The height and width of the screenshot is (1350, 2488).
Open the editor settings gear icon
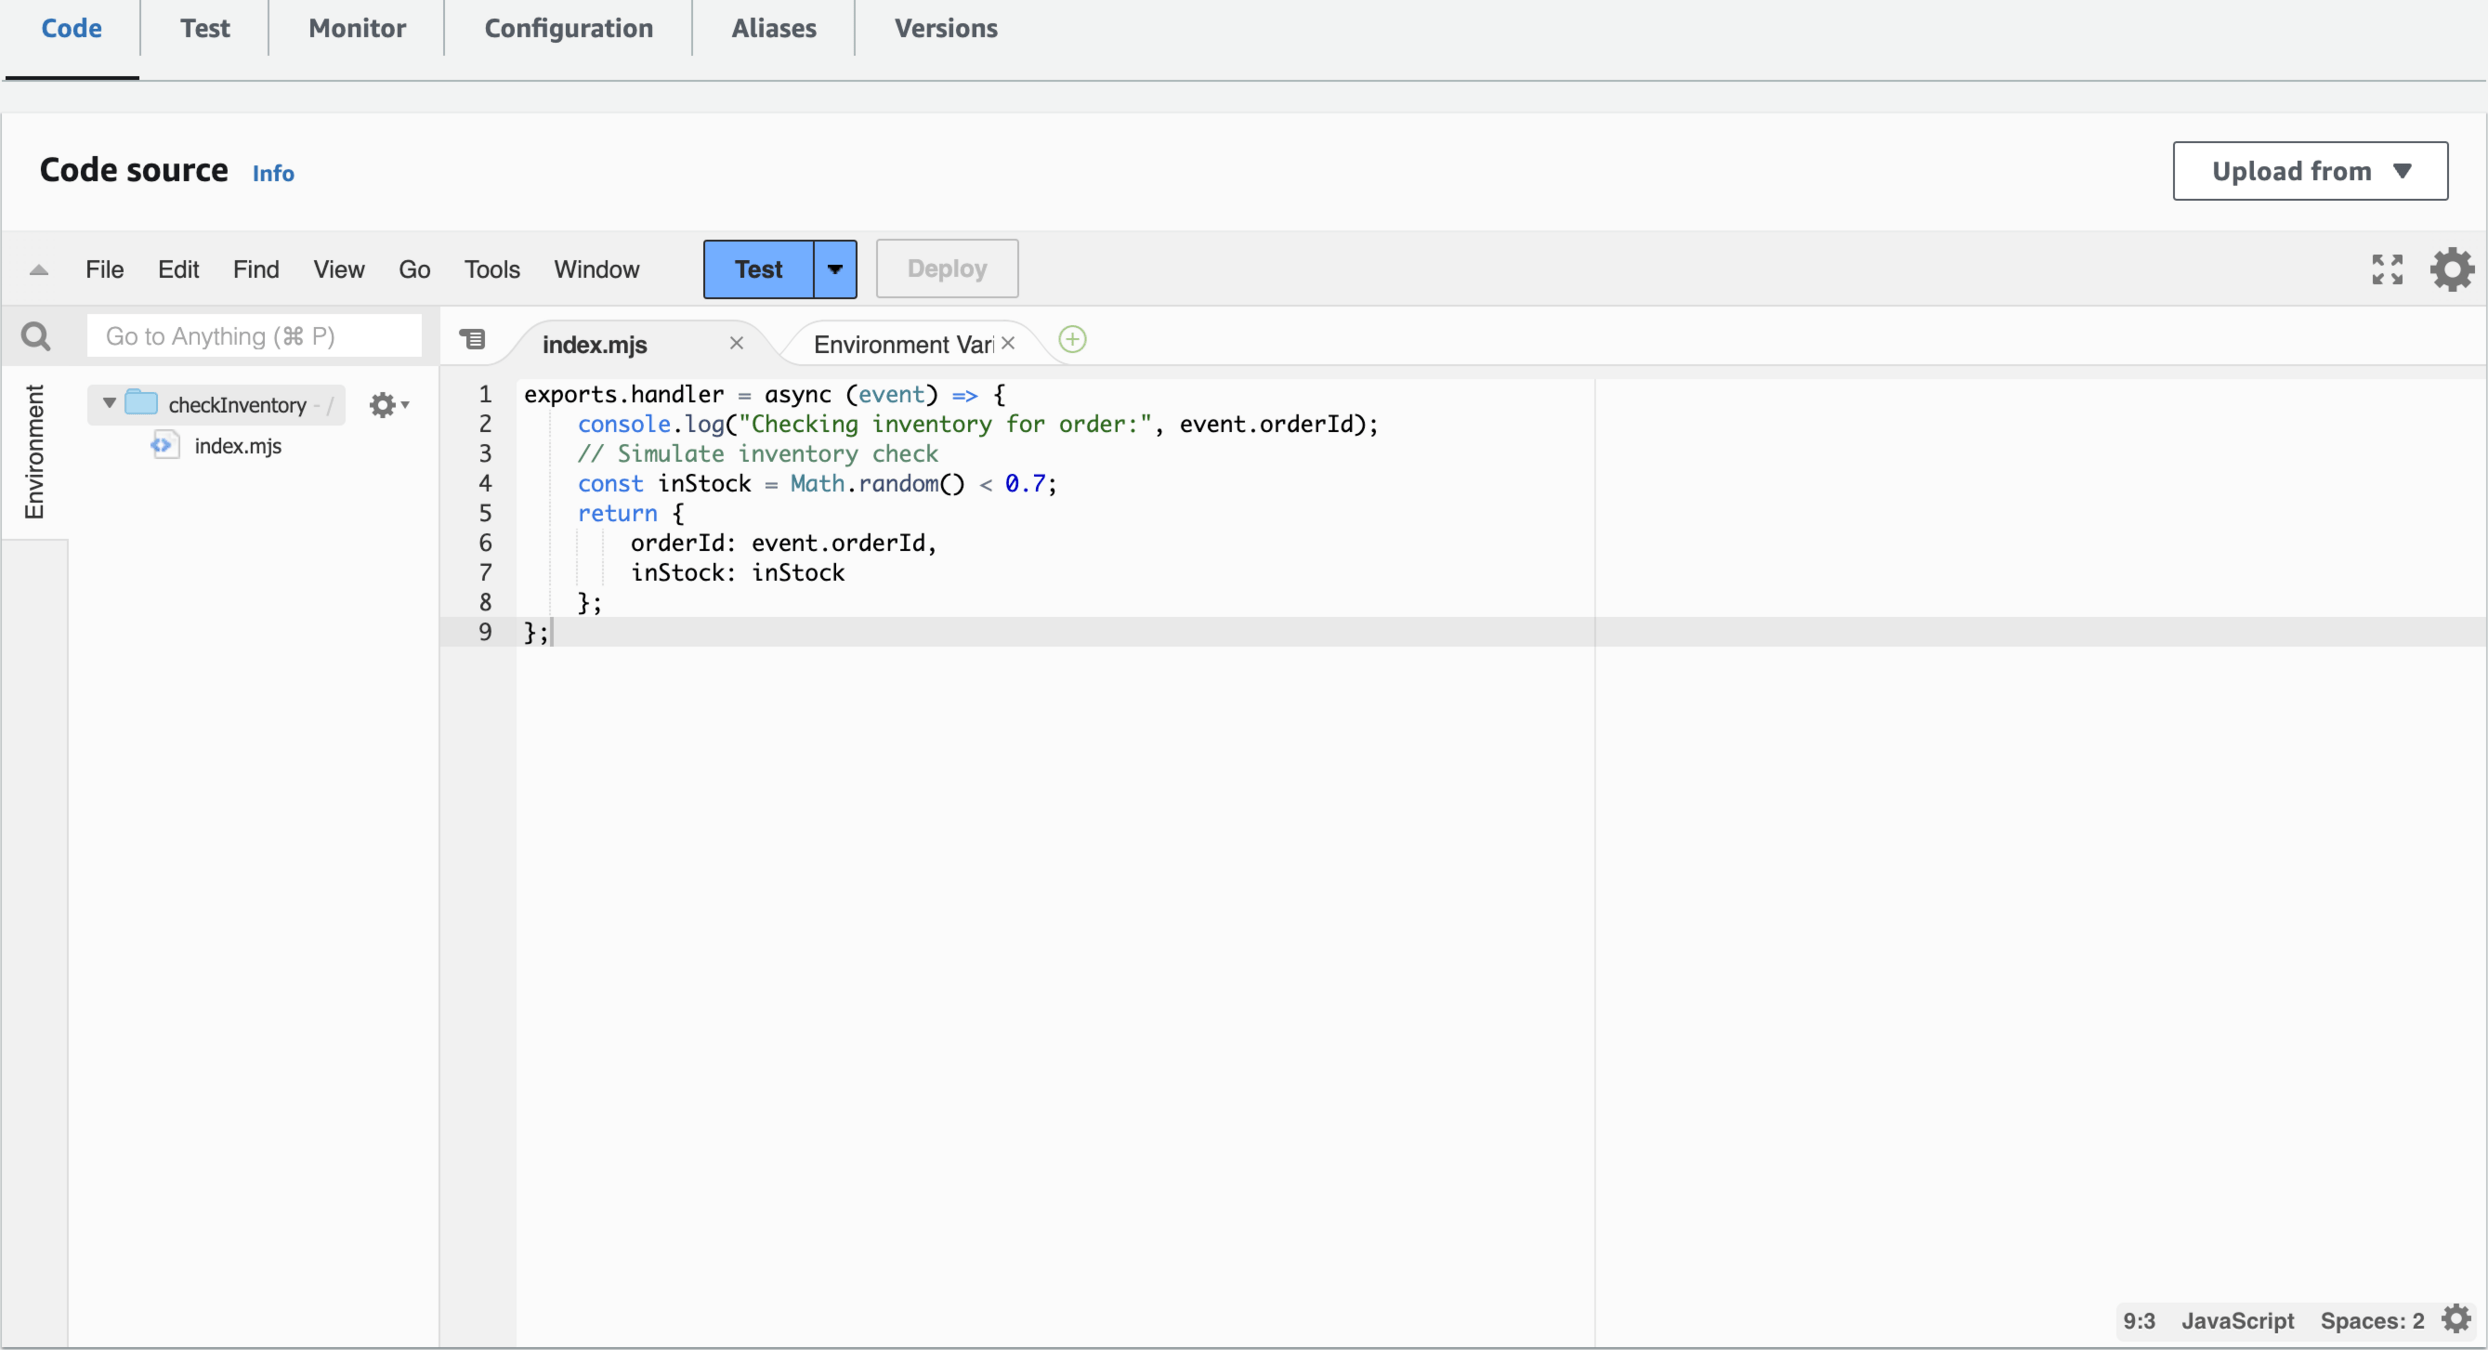[x=2451, y=269]
